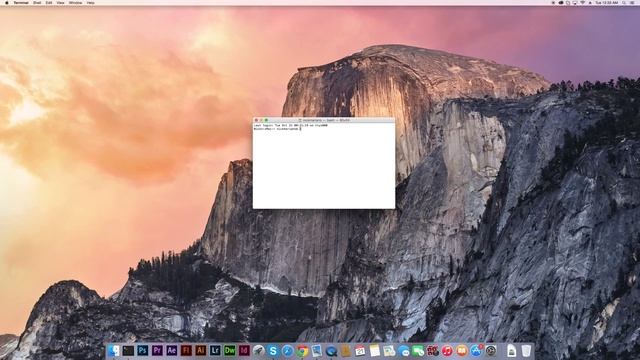Open the Apple menu
The height and width of the screenshot is (360, 640).
7,2
